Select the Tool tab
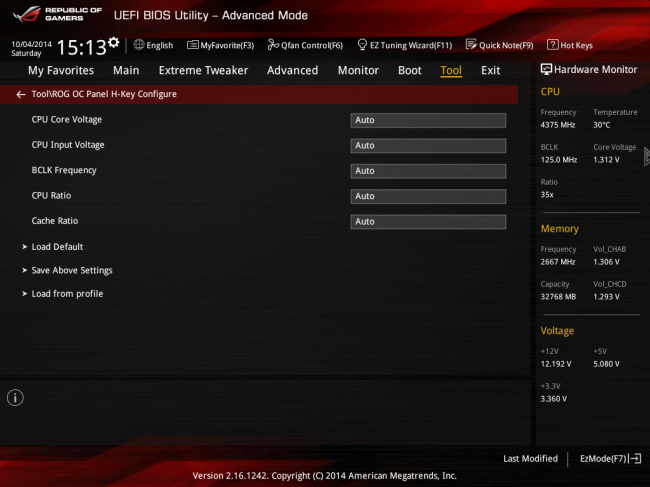This screenshot has width=650, height=487. click(x=451, y=70)
